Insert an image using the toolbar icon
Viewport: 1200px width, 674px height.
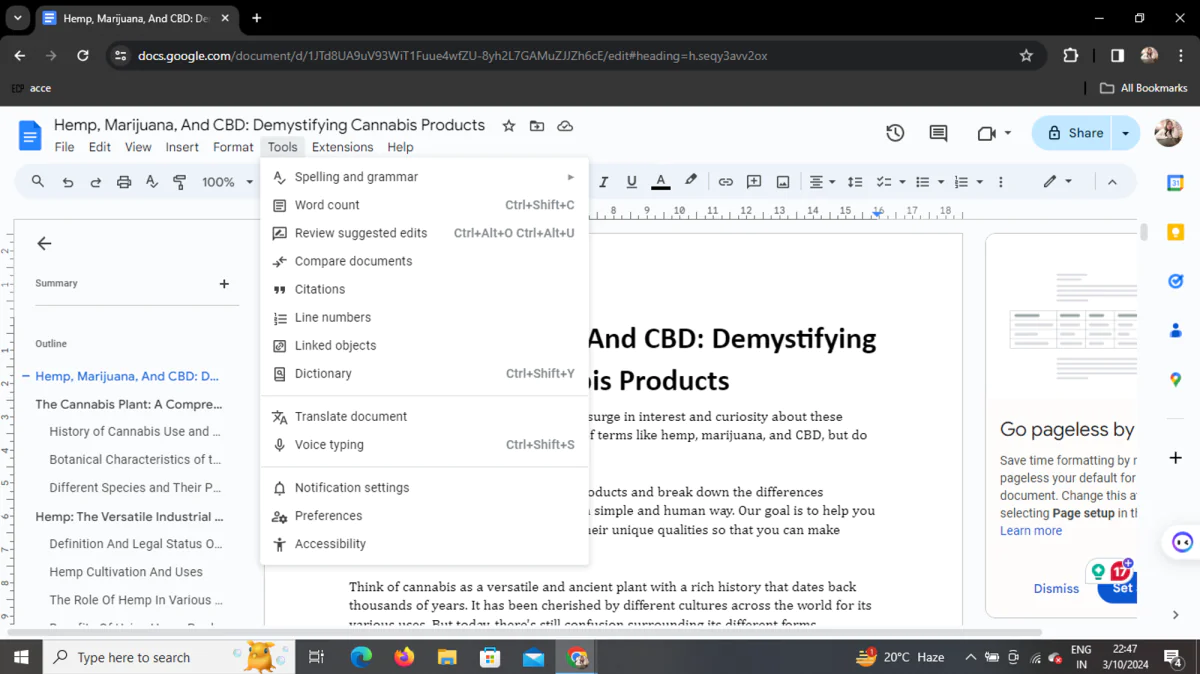[782, 181]
